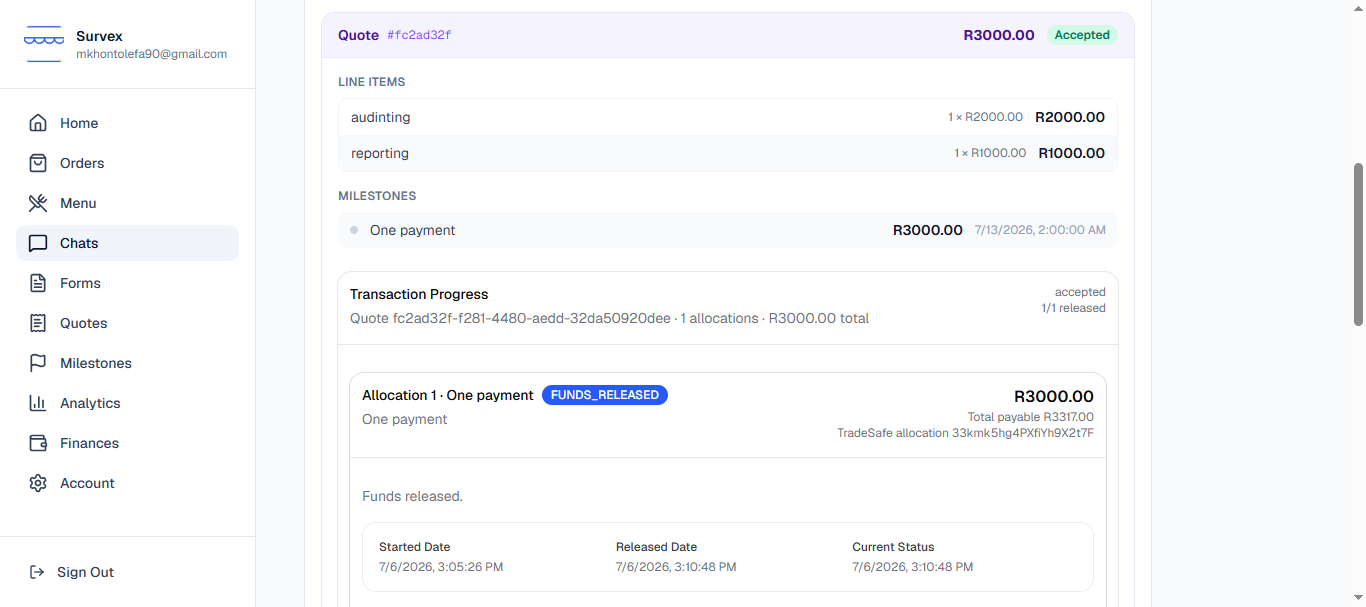Click the 1/1 released text
Screen dimensions: 1366x607
click(1073, 308)
